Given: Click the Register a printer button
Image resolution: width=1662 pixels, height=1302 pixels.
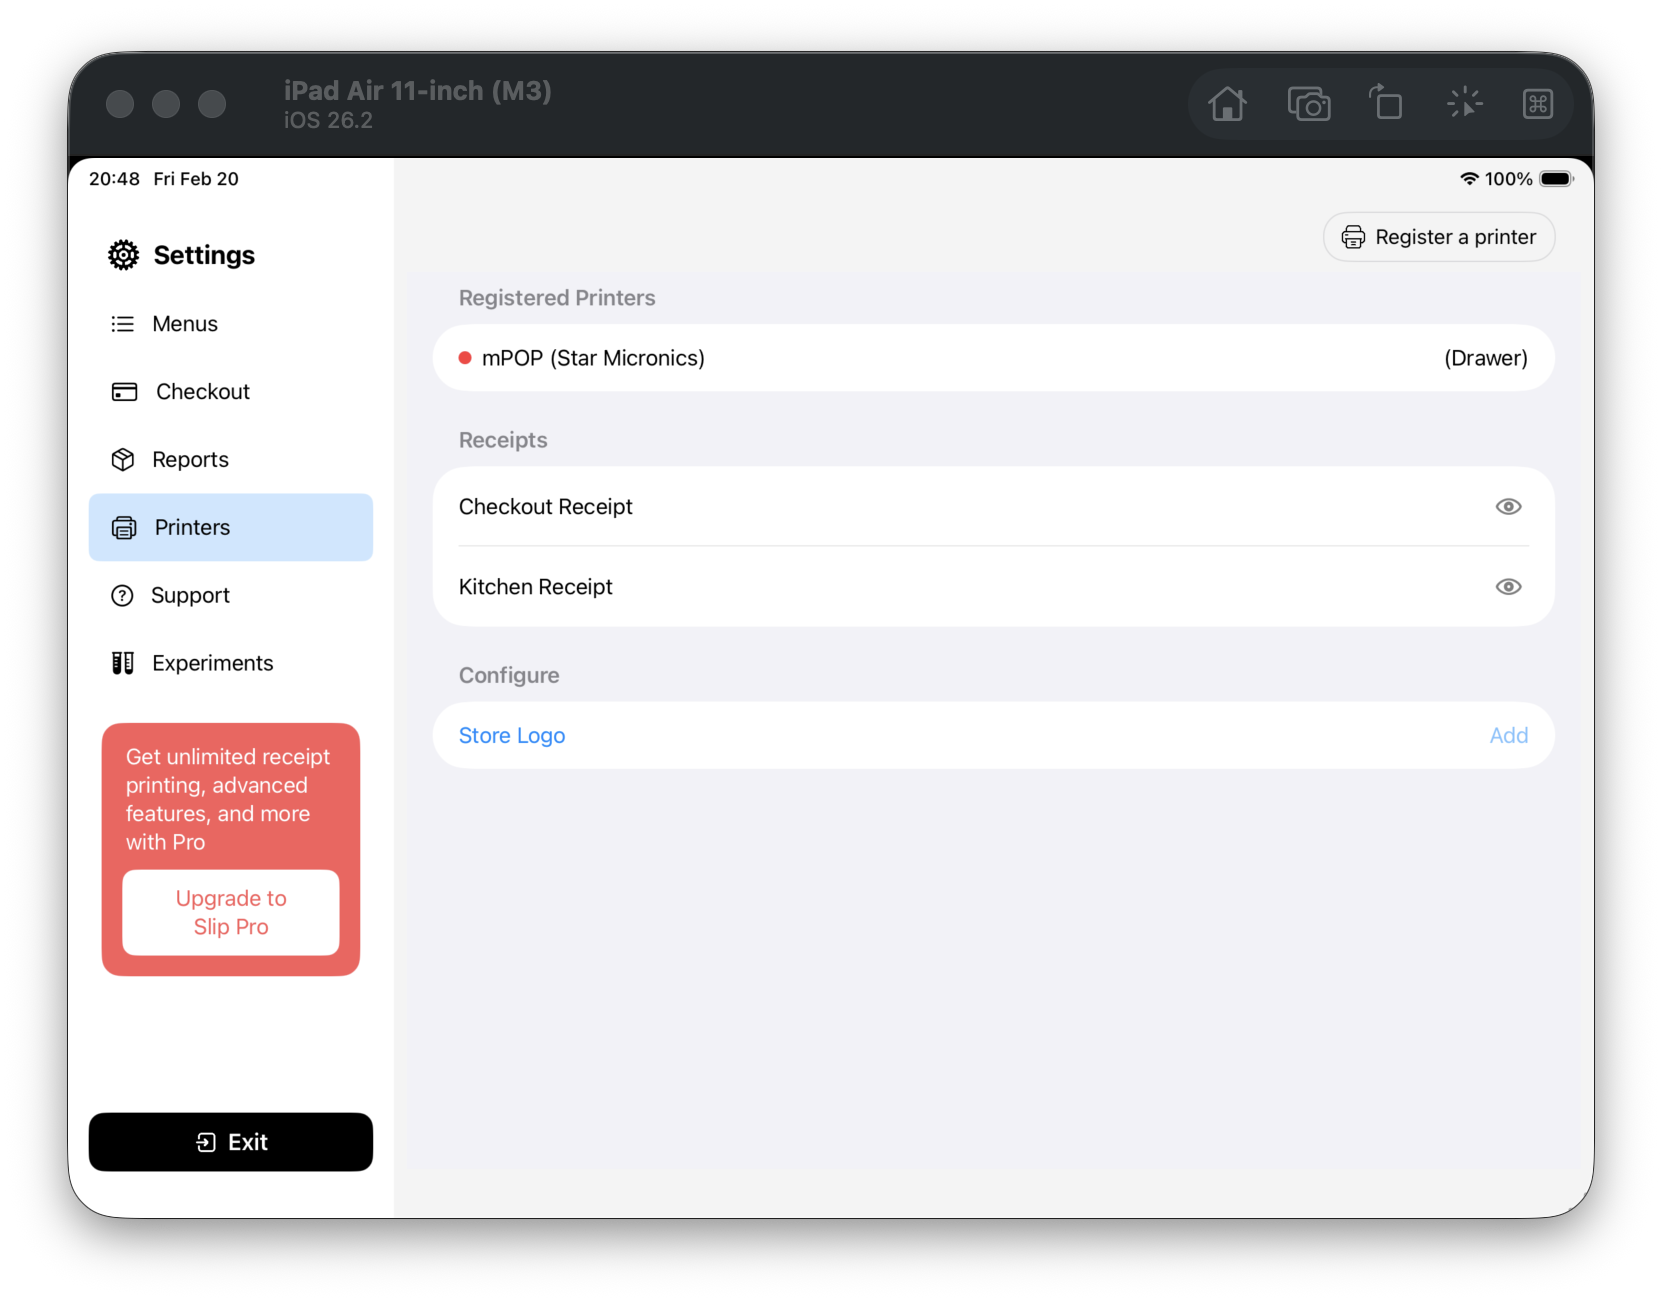Looking at the screenshot, I should [x=1439, y=237].
